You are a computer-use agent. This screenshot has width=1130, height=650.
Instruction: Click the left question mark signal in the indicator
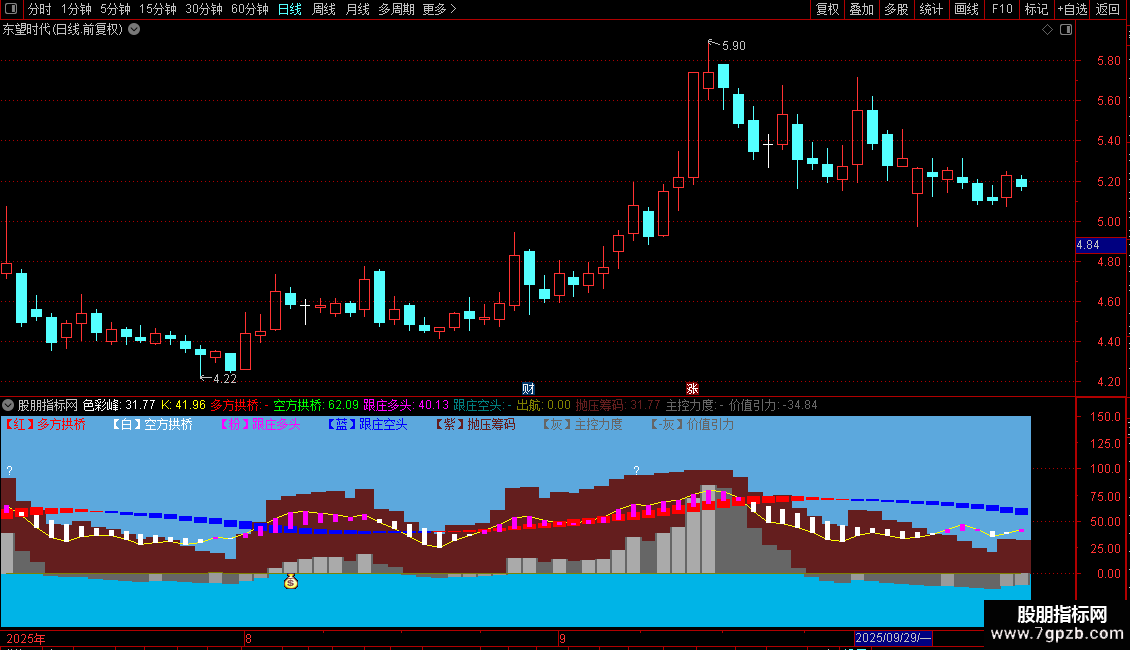(x=9, y=471)
